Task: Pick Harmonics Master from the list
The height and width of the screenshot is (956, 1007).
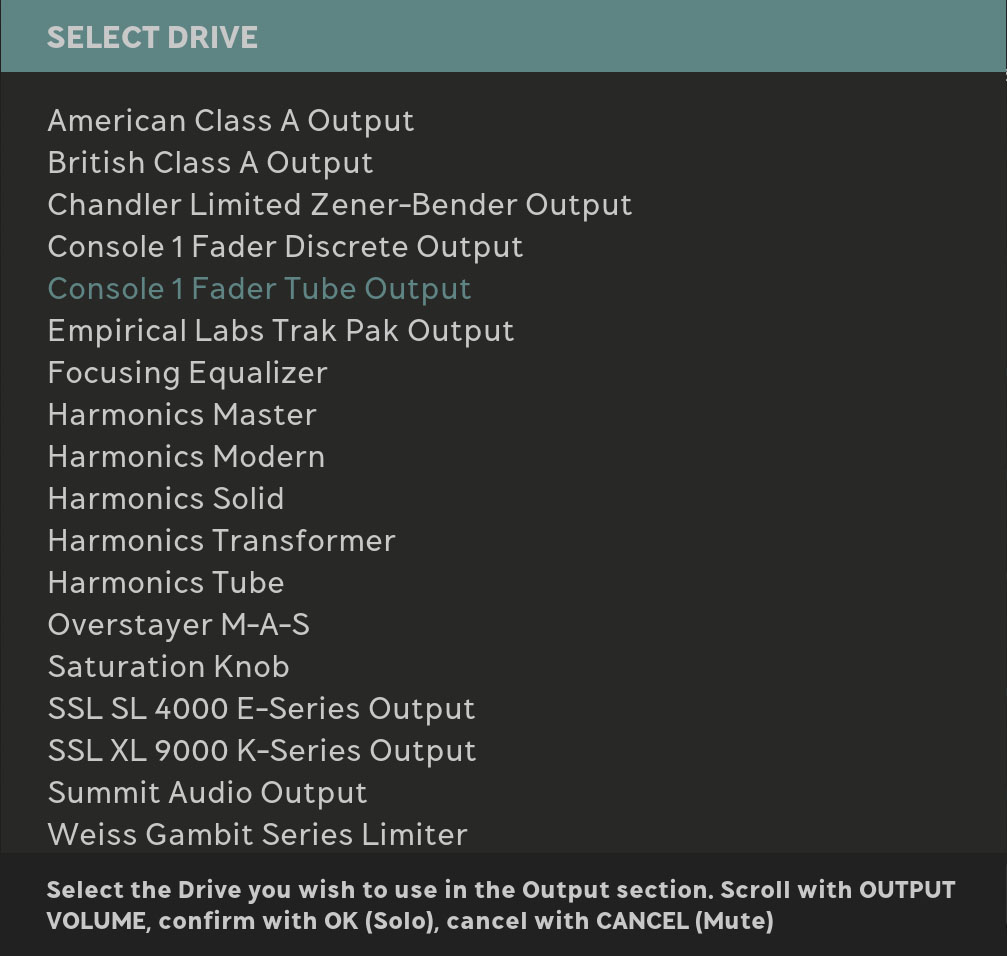Action: 182,415
